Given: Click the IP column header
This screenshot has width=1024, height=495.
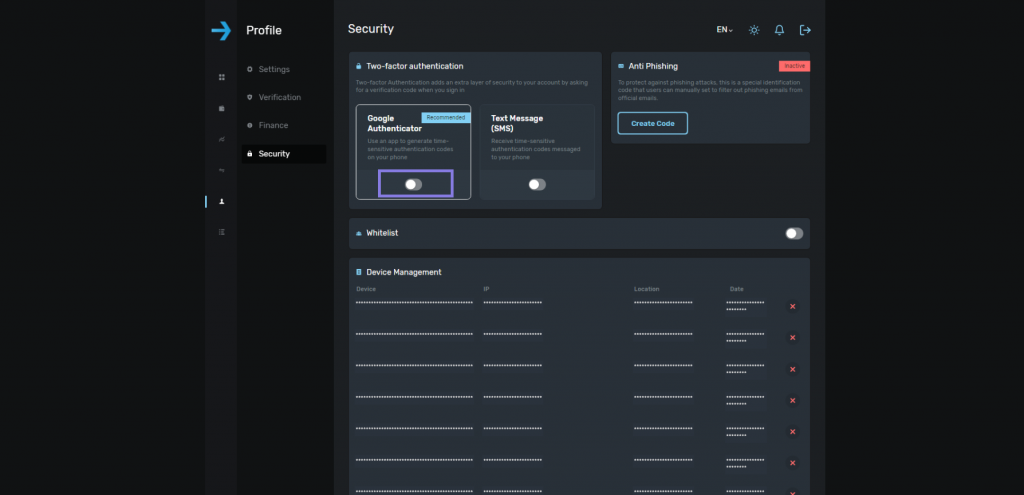Looking at the screenshot, I should [486, 289].
